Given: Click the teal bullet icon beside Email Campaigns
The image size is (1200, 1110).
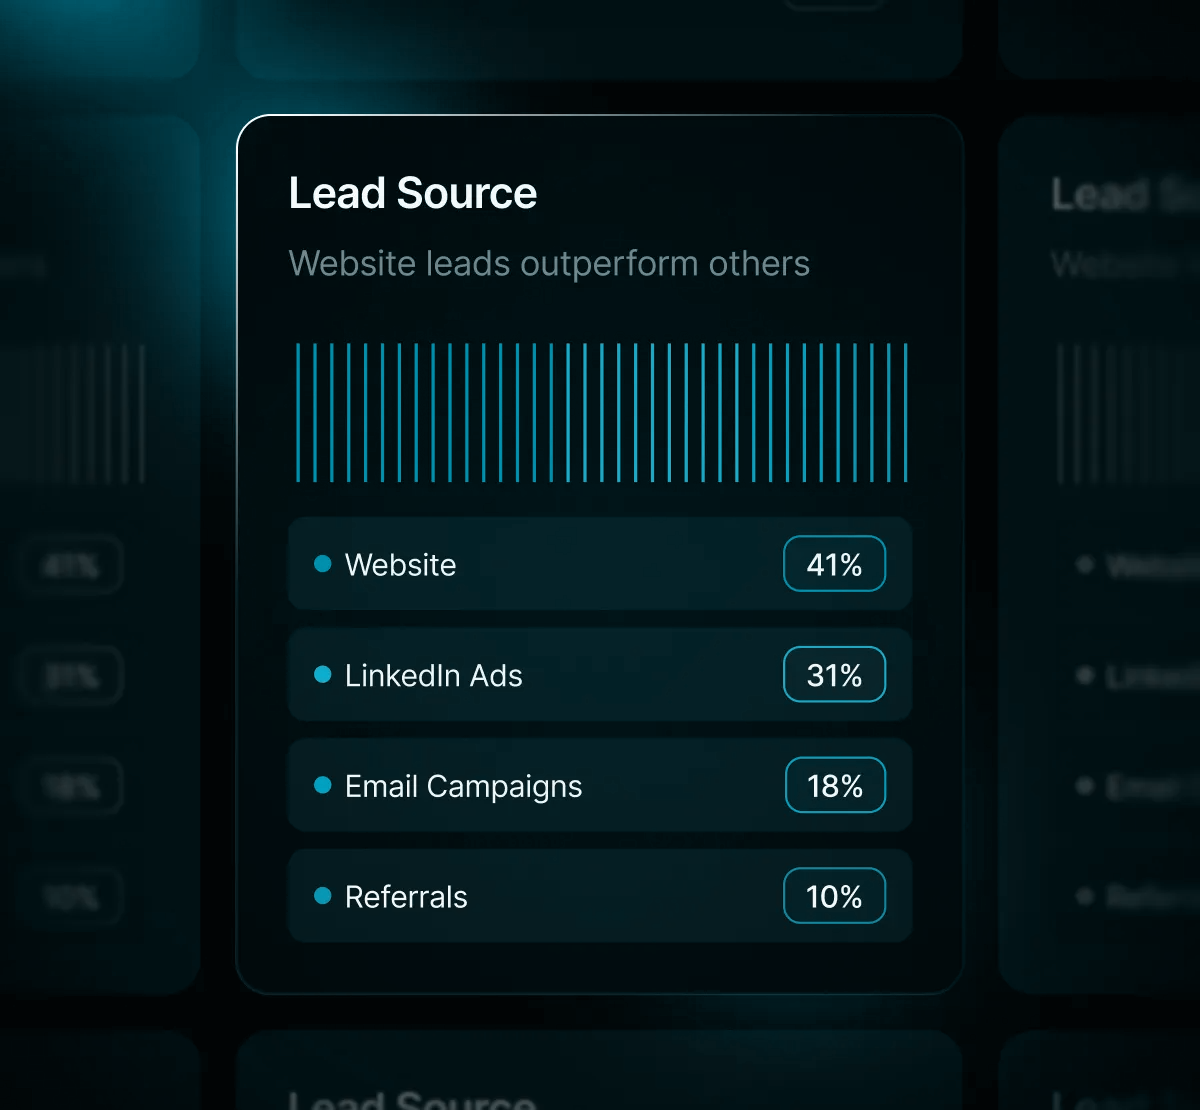Looking at the screenshot, I should [x=322, y=786].
